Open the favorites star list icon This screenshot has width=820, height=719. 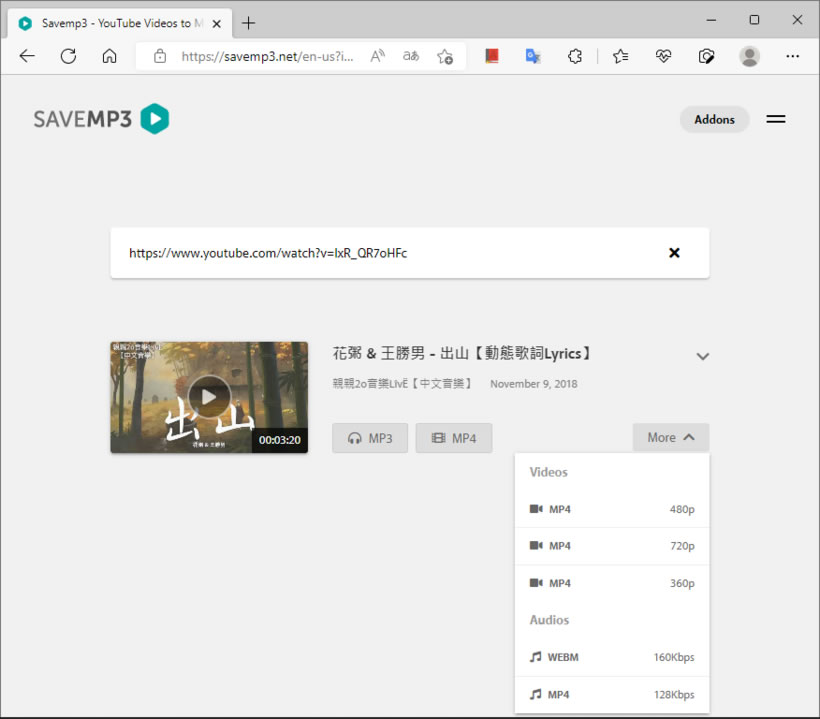click(621, 56)
